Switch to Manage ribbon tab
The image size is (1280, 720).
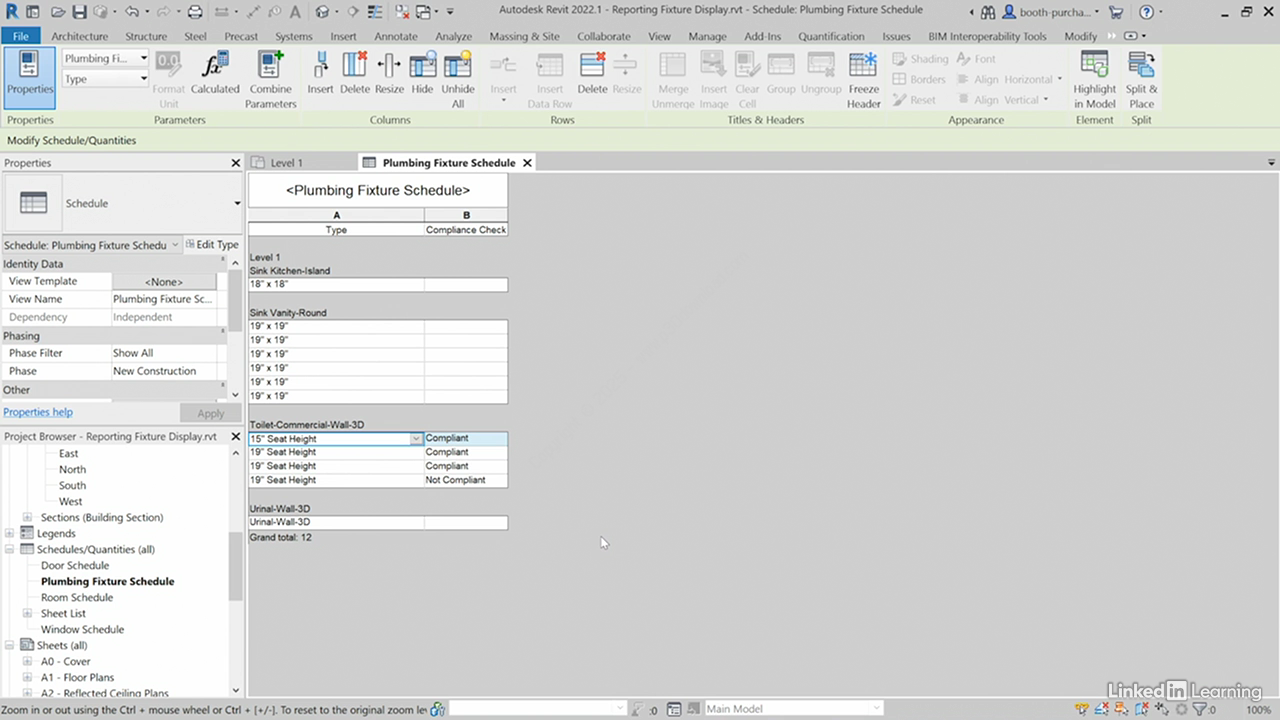click(707, 36)
